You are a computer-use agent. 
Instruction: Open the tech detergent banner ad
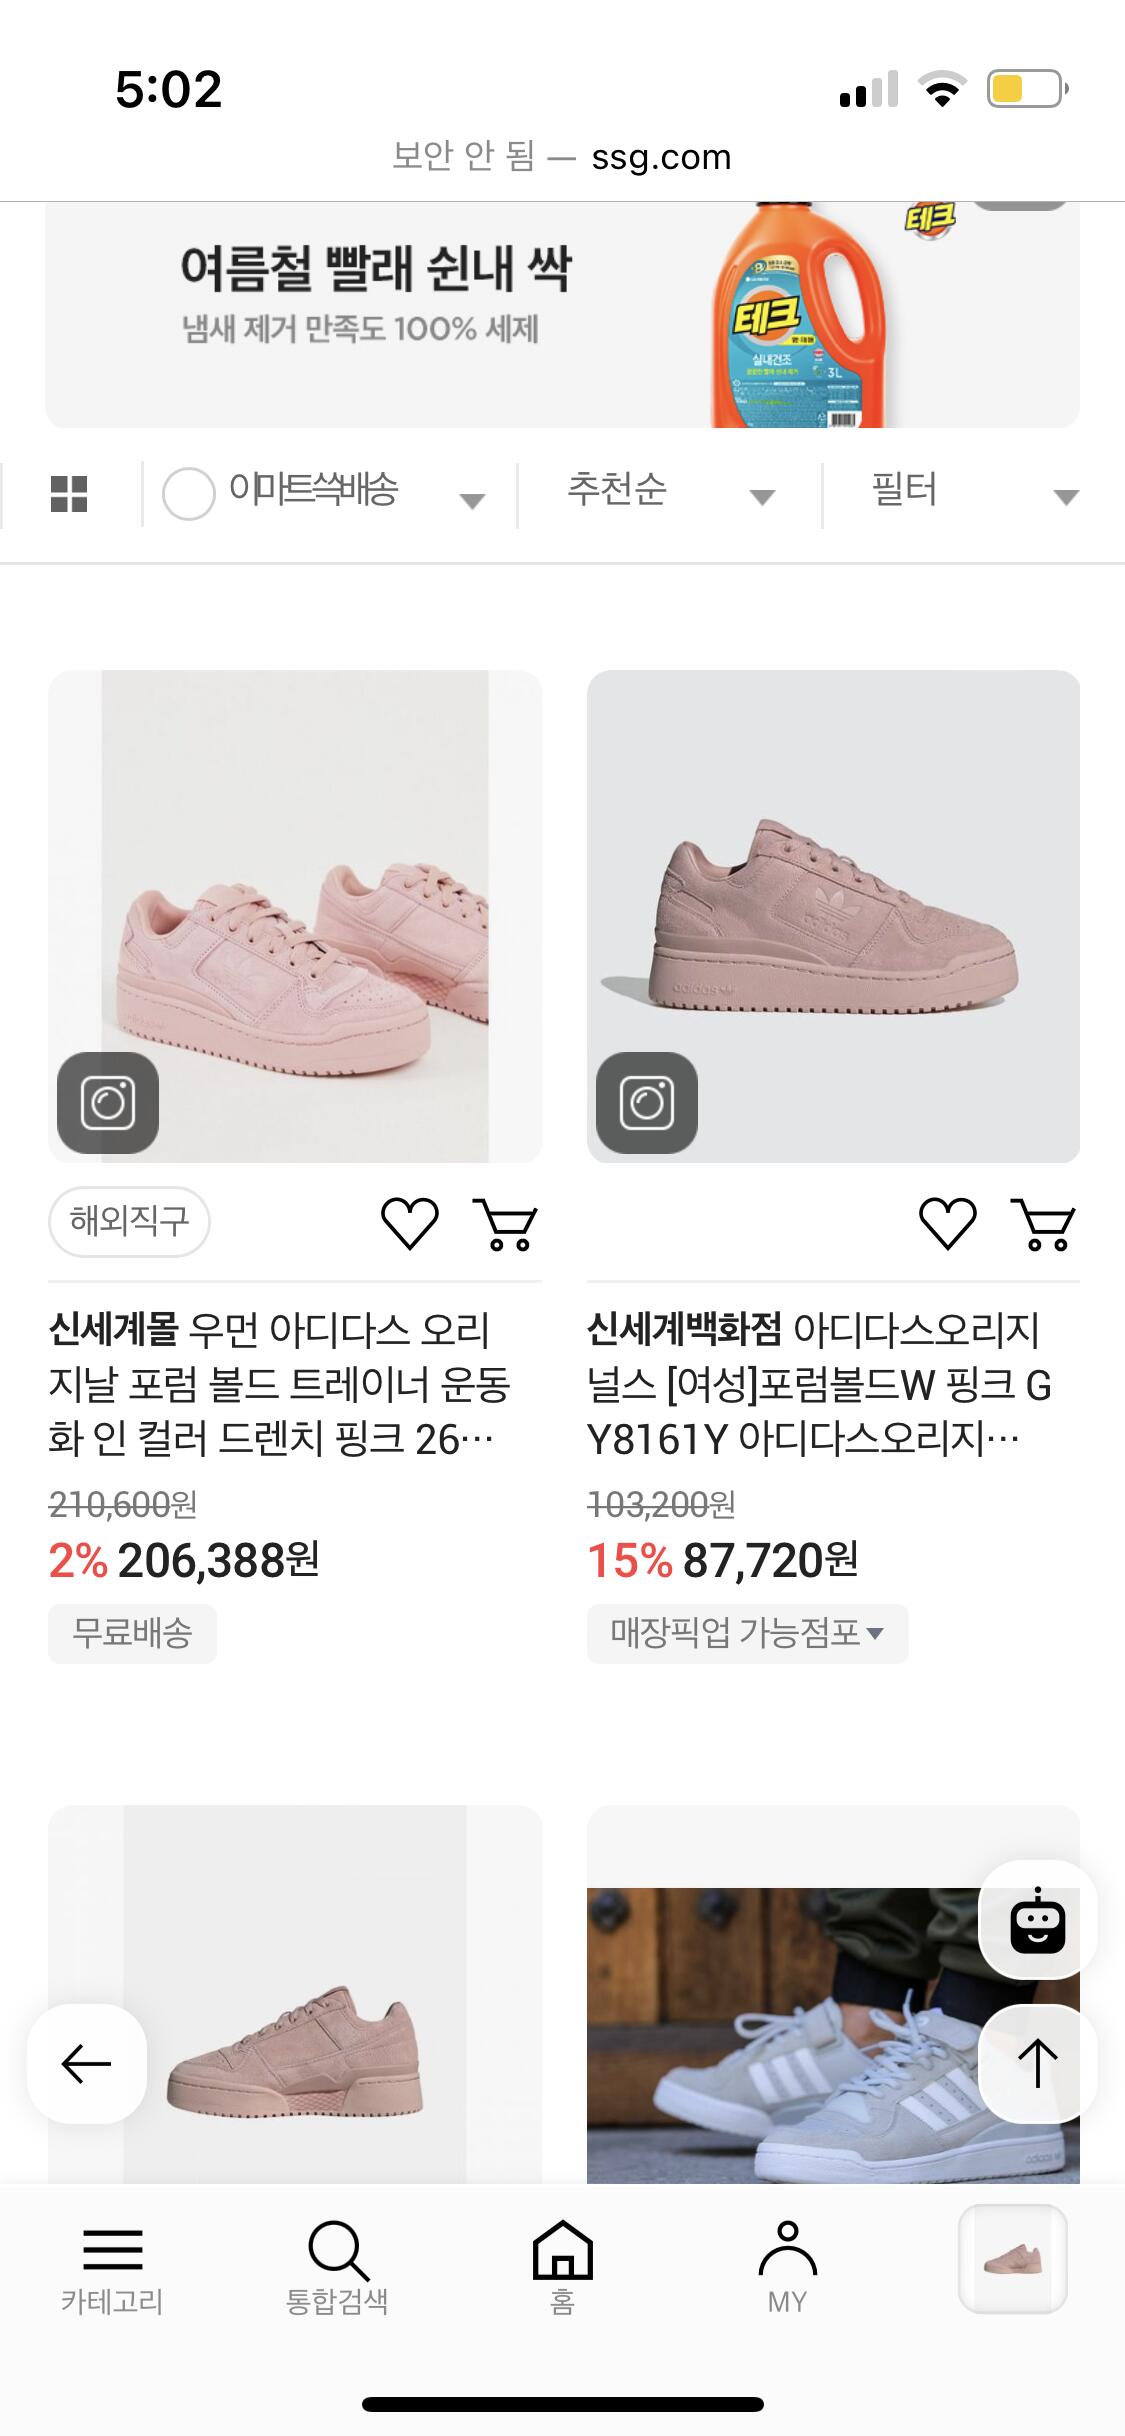coord(562,315)
